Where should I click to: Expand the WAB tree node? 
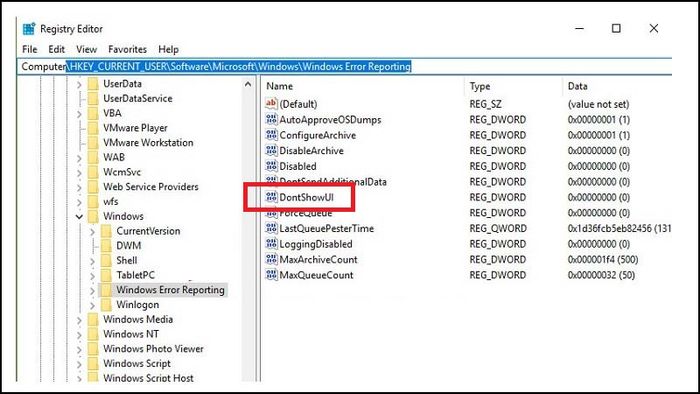click(x=79, y=158)
